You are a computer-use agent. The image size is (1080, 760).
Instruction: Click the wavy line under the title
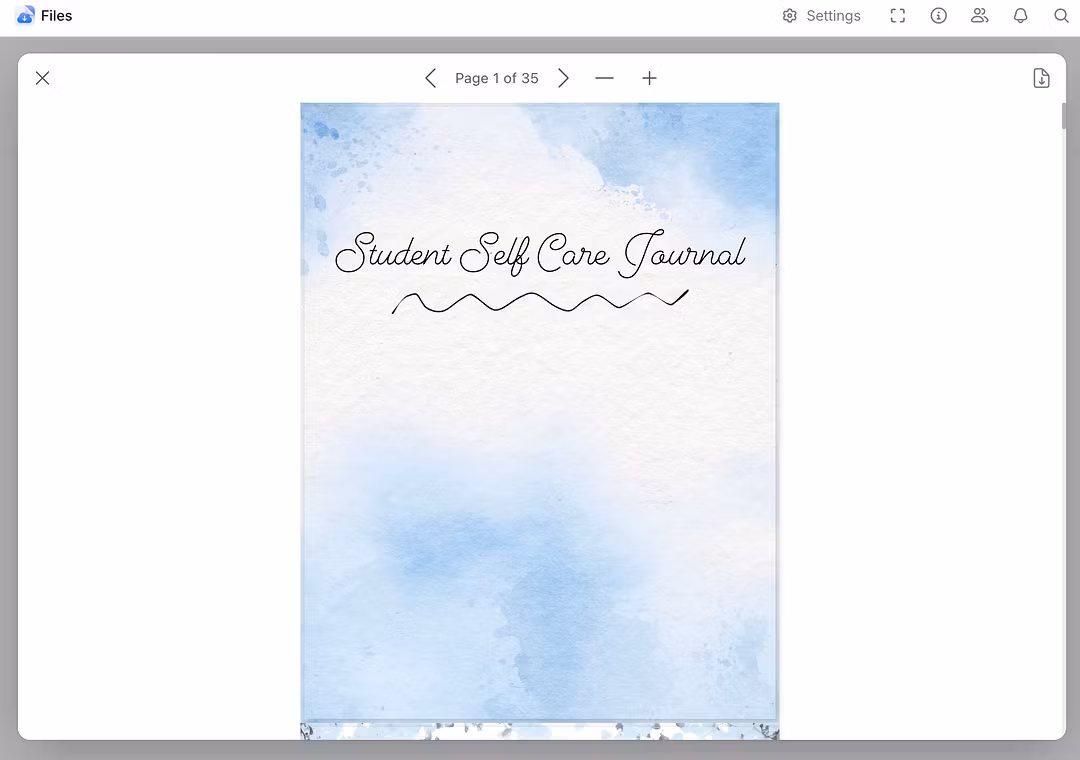click(540, 301)
